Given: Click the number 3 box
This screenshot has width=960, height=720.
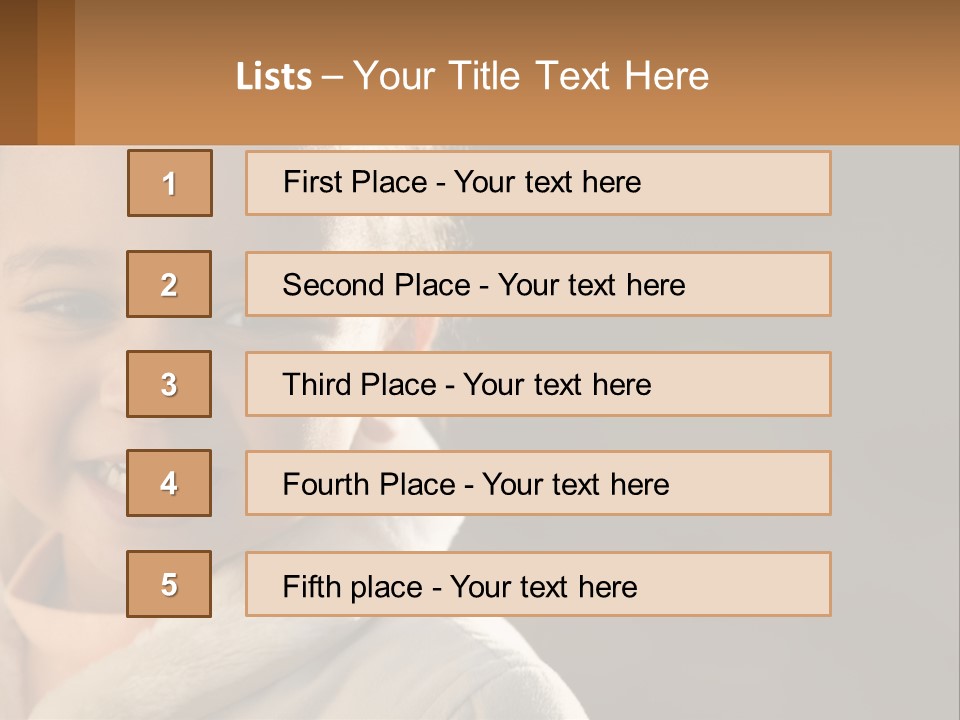Looking at the screenshot, I should pos(169,384).
